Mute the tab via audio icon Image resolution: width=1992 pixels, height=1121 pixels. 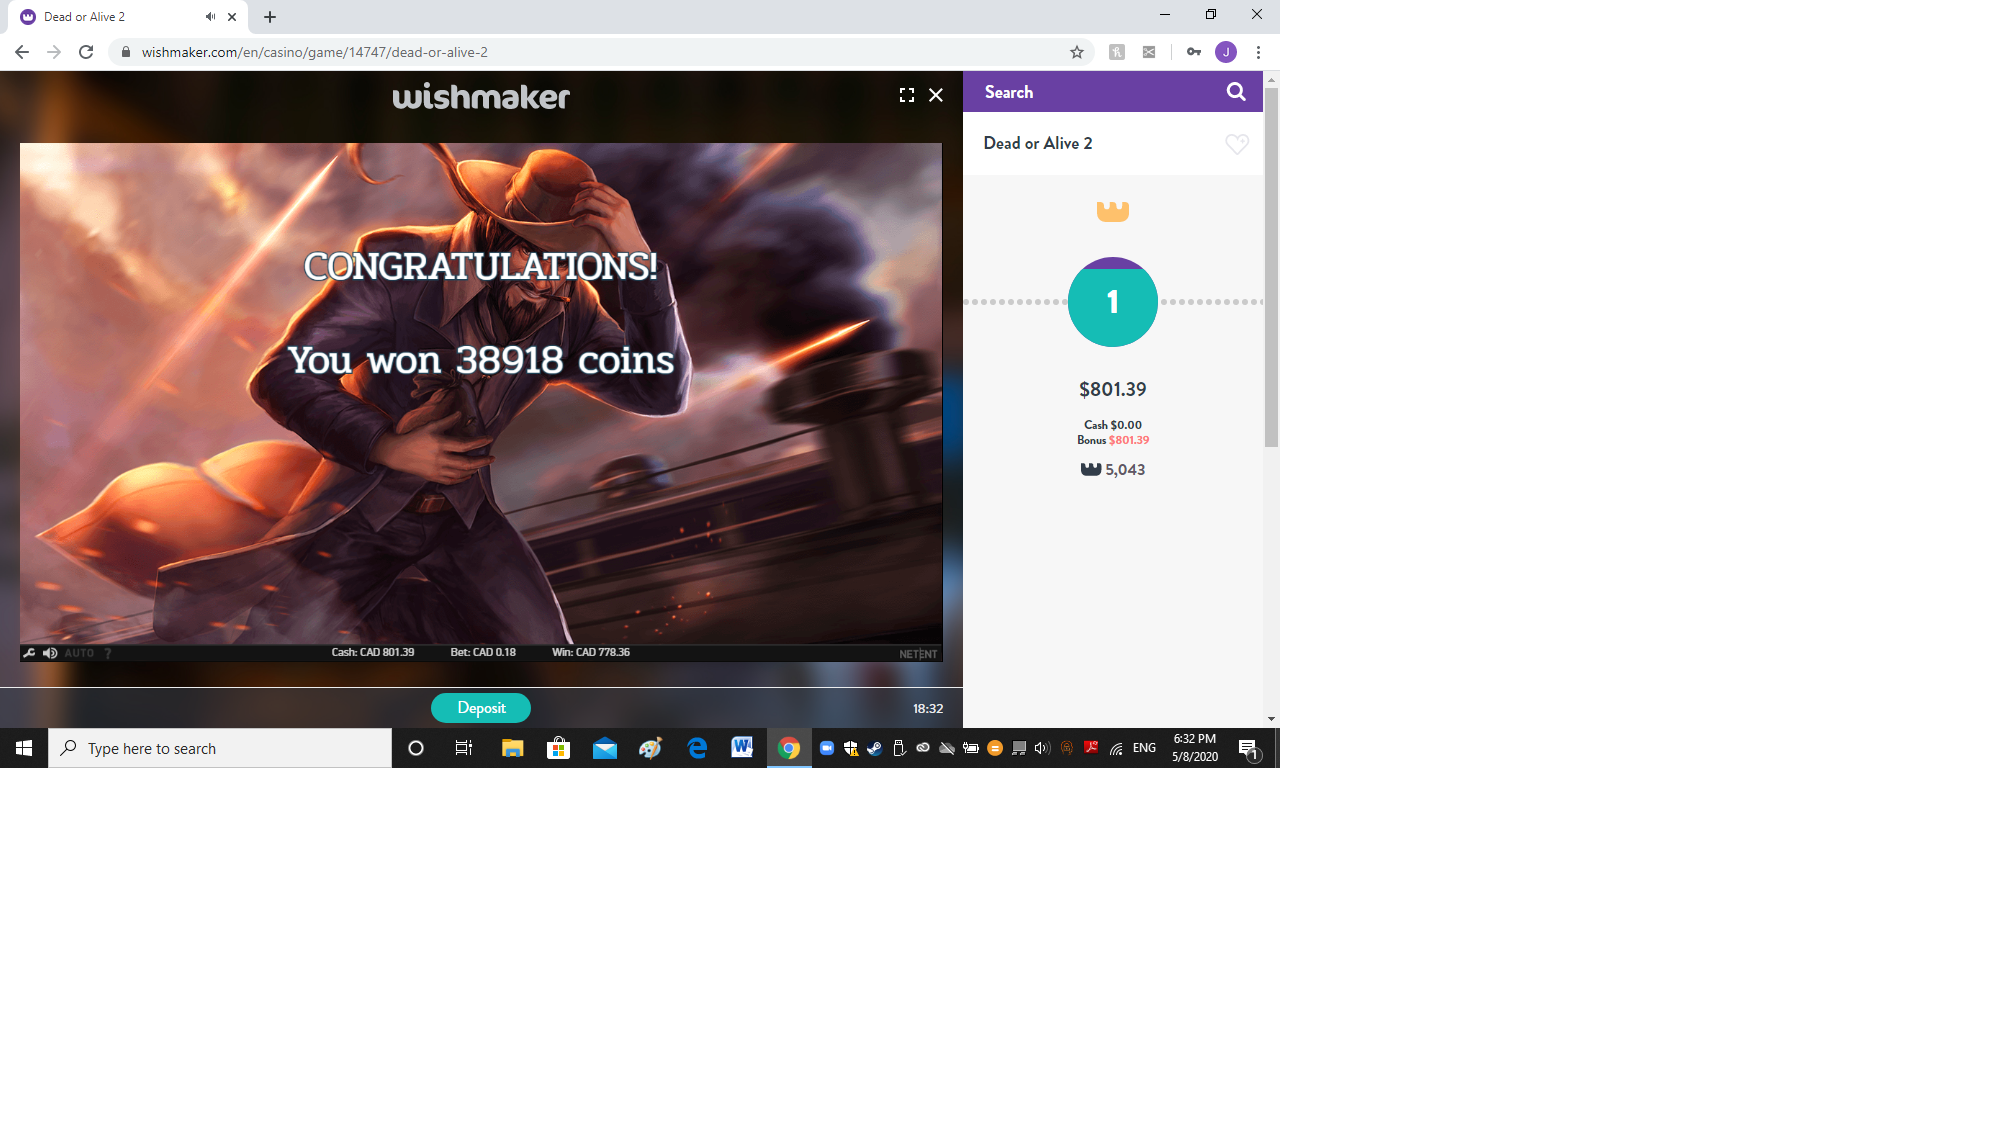coord(210,17)
